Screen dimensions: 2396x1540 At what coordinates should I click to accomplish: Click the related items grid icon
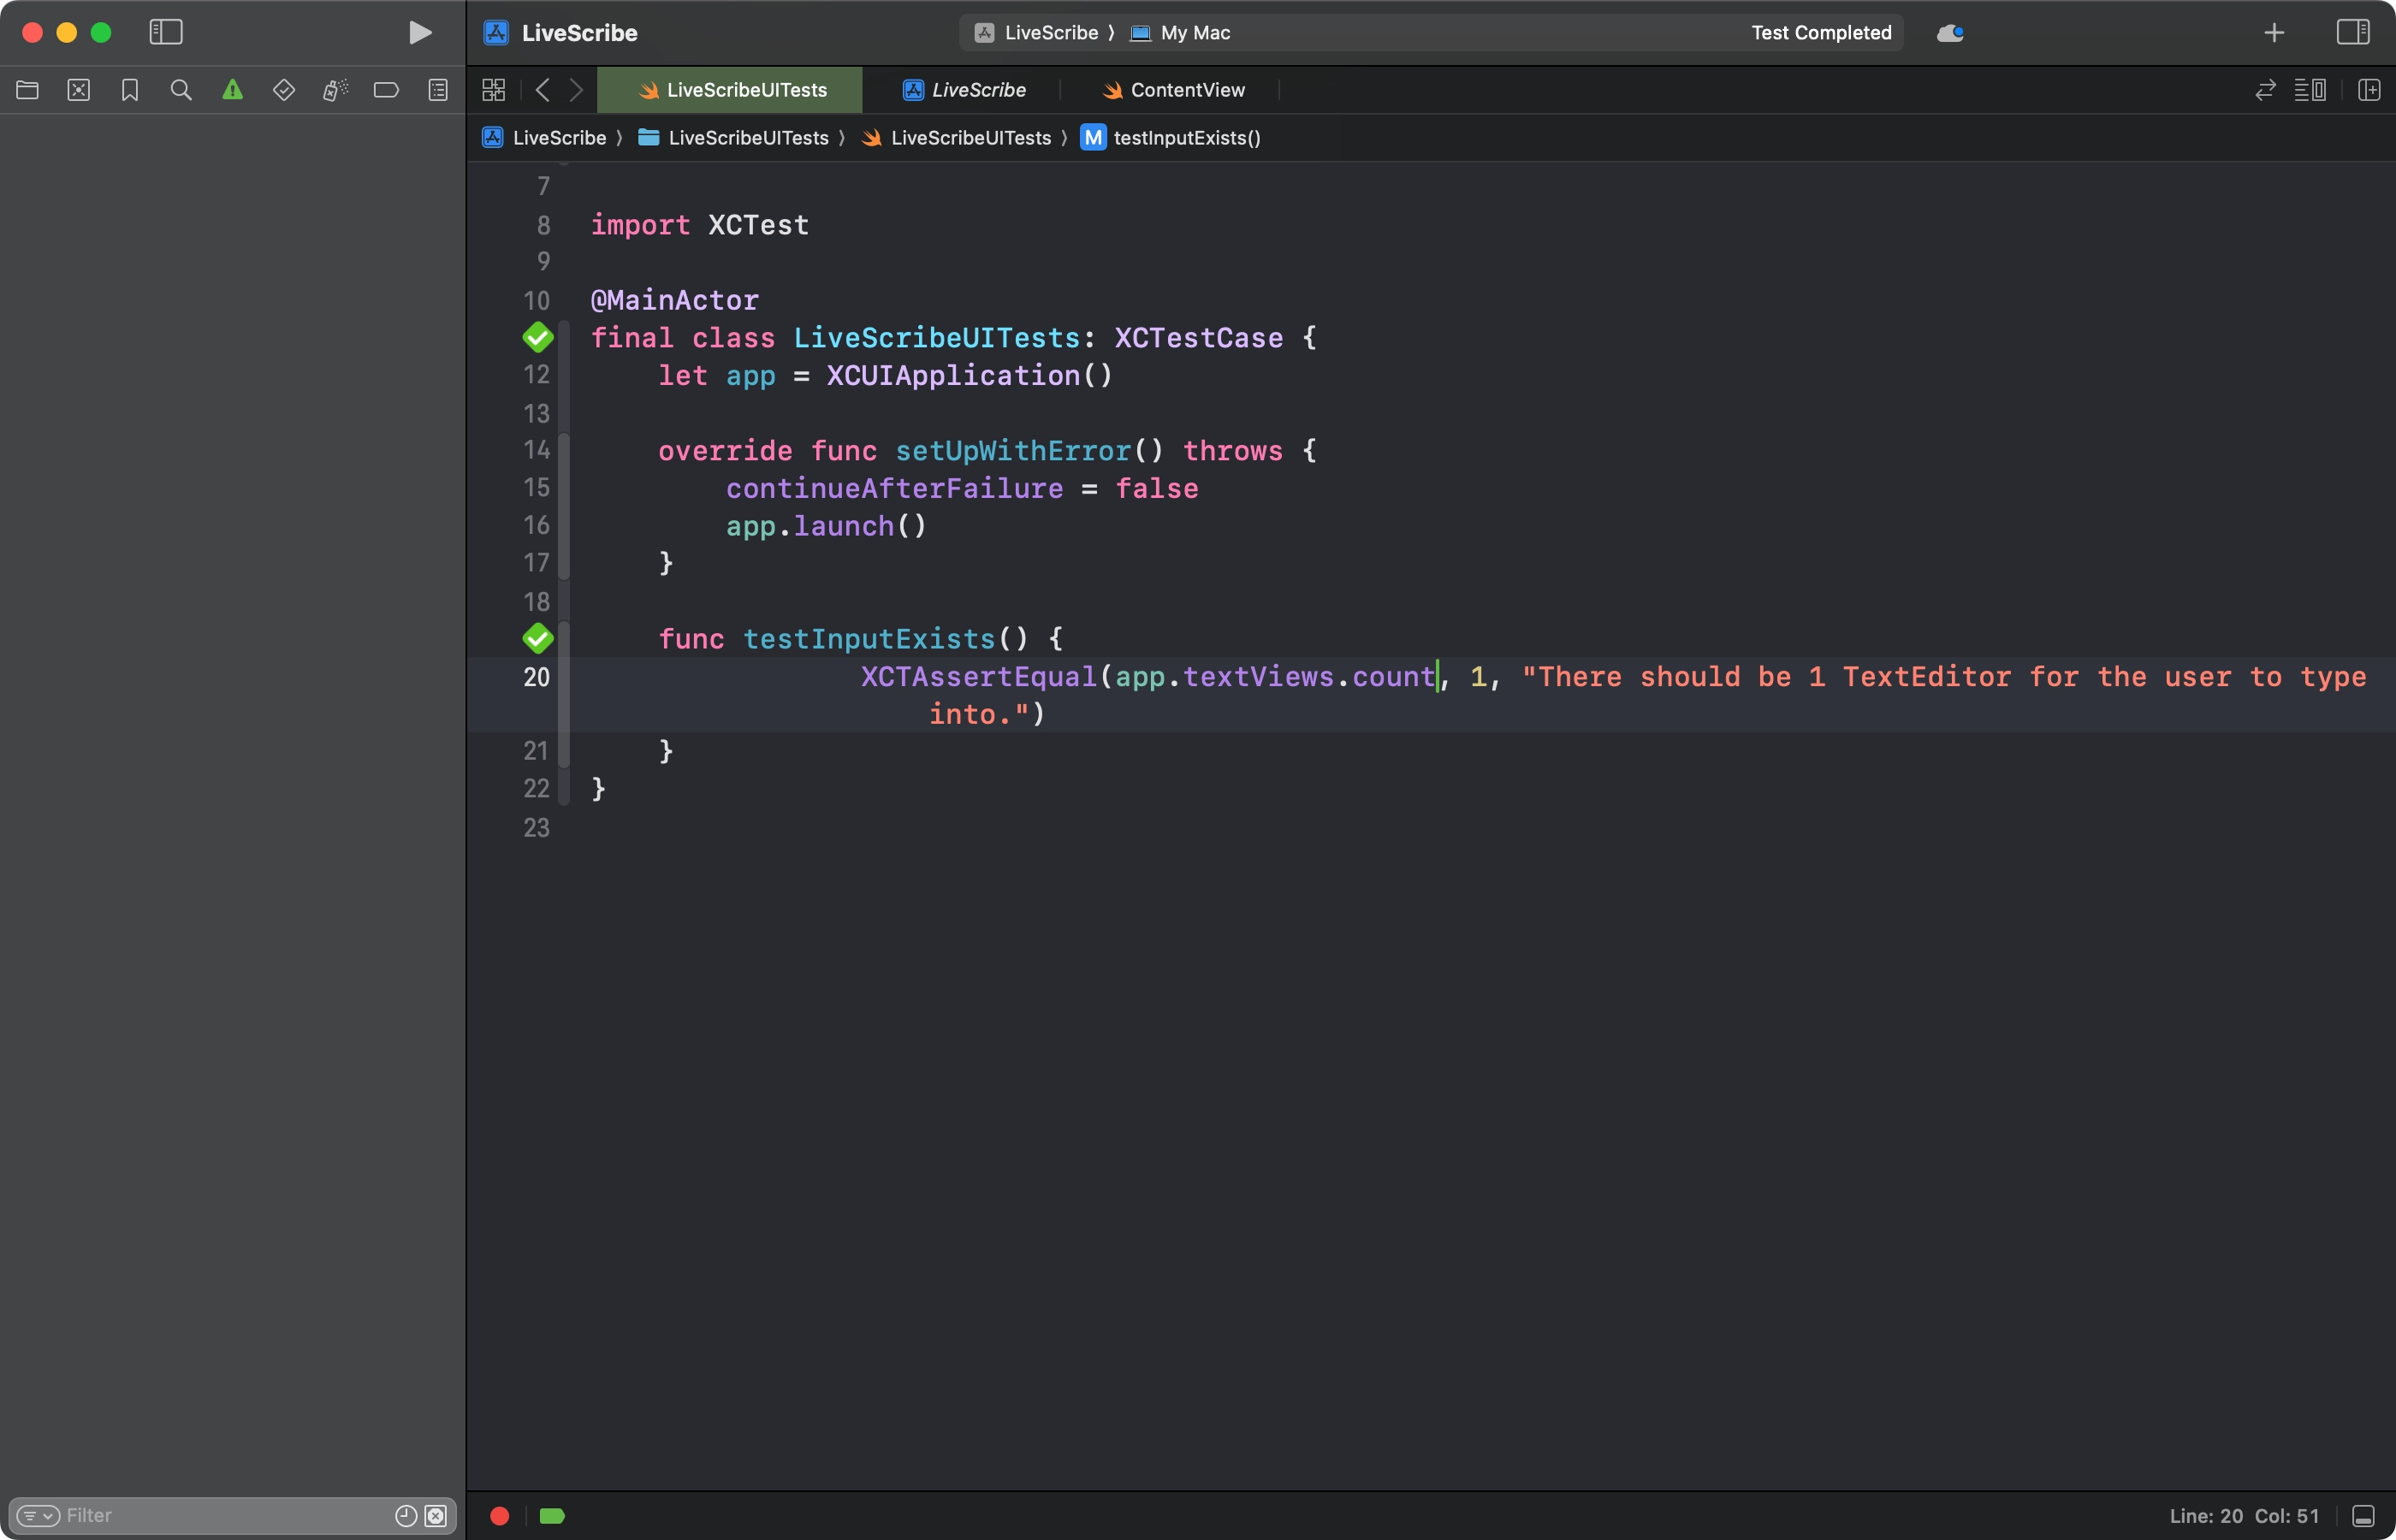[x=493, y=90]
